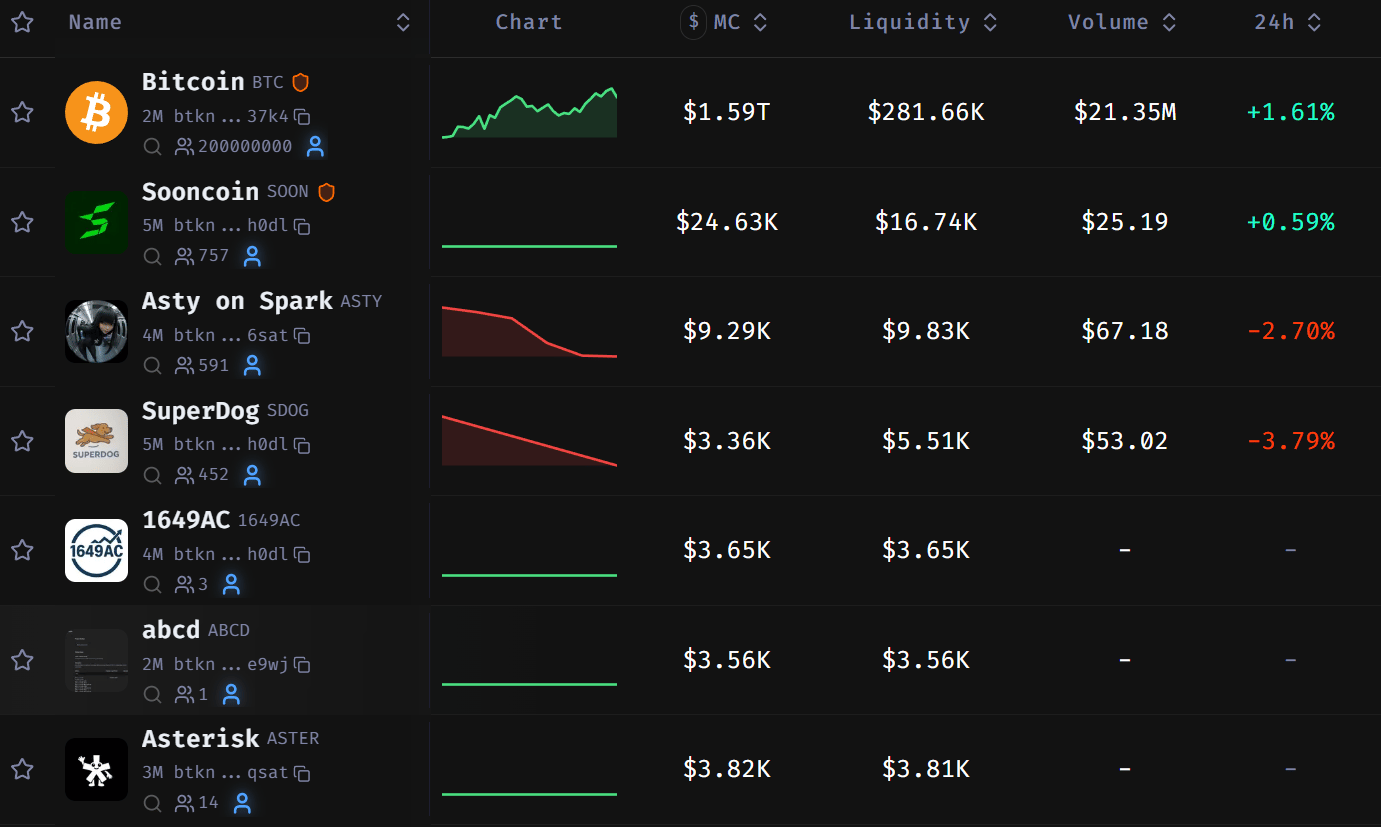
Task: Click the sort arrows beside MC
Action: [760, 22]
